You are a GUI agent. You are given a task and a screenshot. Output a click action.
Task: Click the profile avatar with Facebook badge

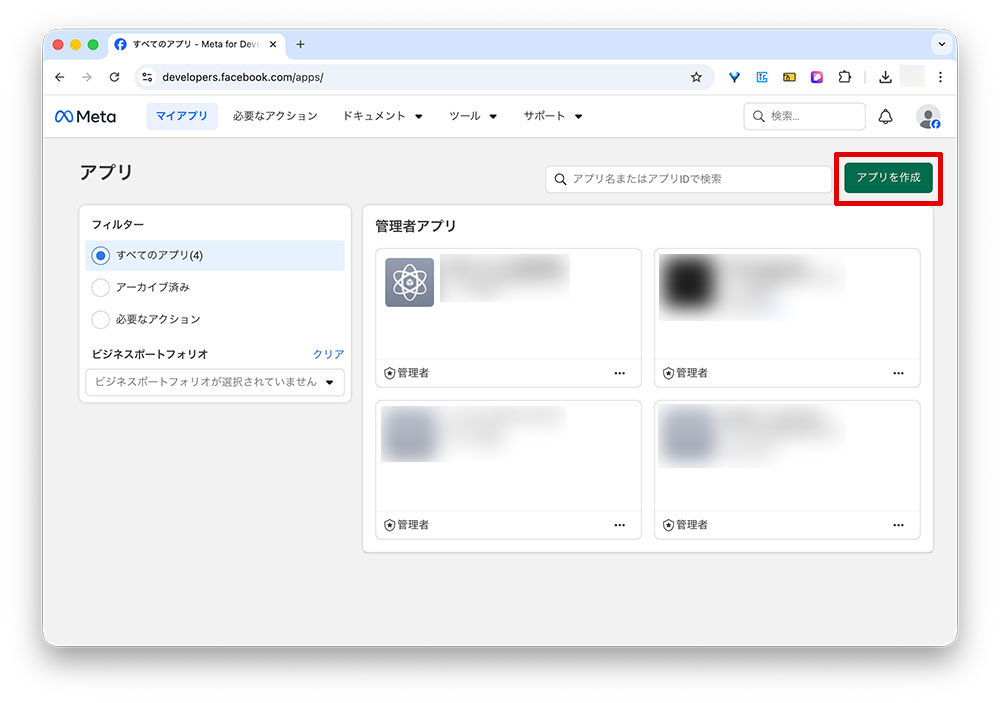928,116
